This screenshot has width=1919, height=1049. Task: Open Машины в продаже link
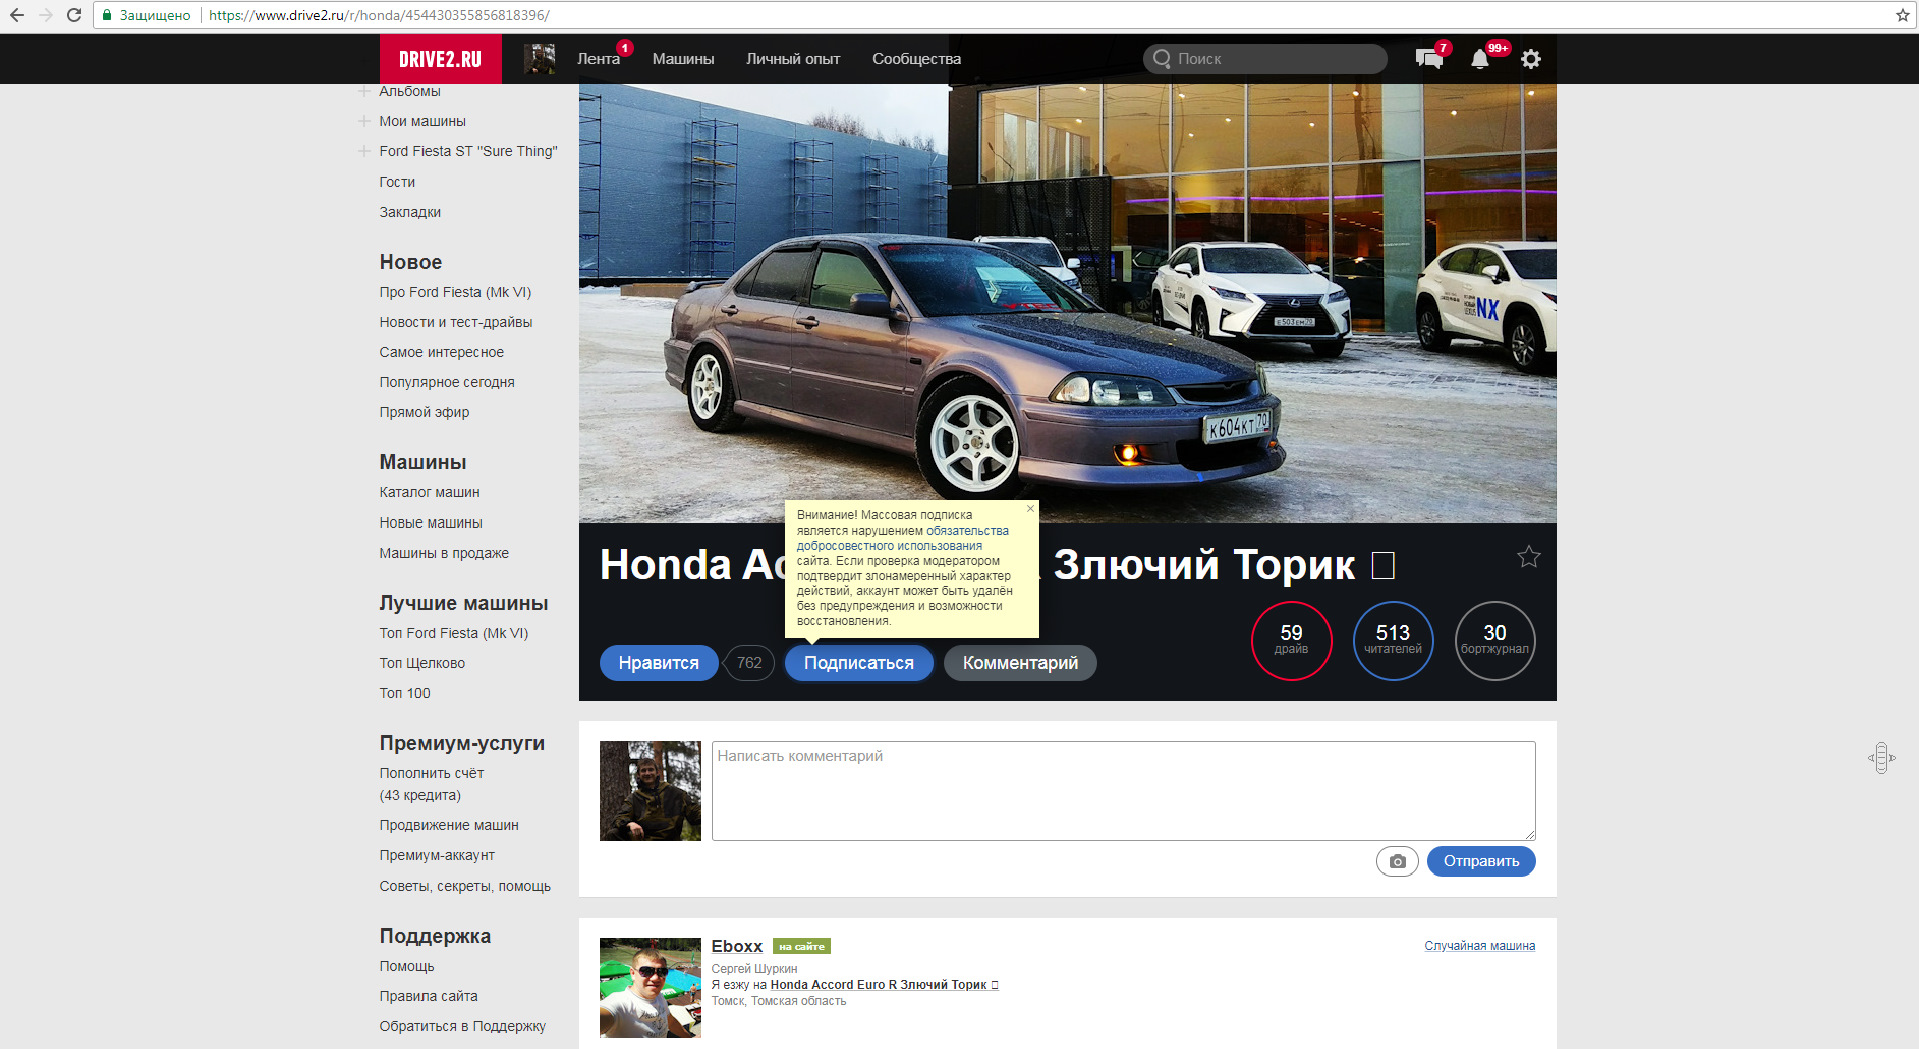coord(444,553)
